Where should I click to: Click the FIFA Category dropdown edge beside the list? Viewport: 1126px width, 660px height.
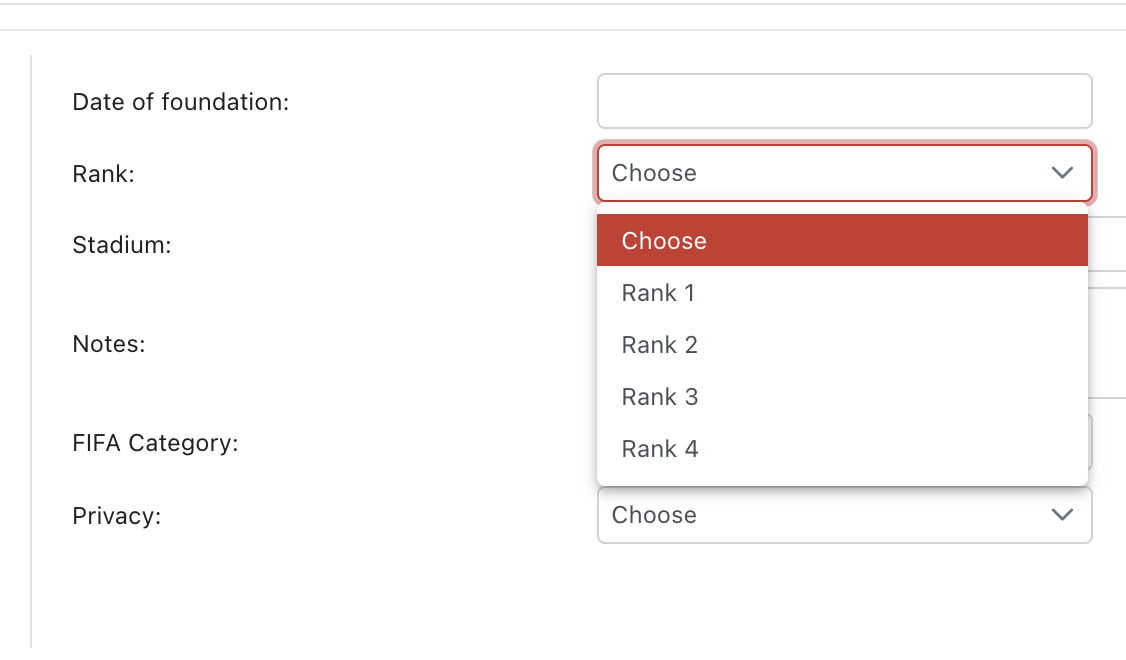1091,443
